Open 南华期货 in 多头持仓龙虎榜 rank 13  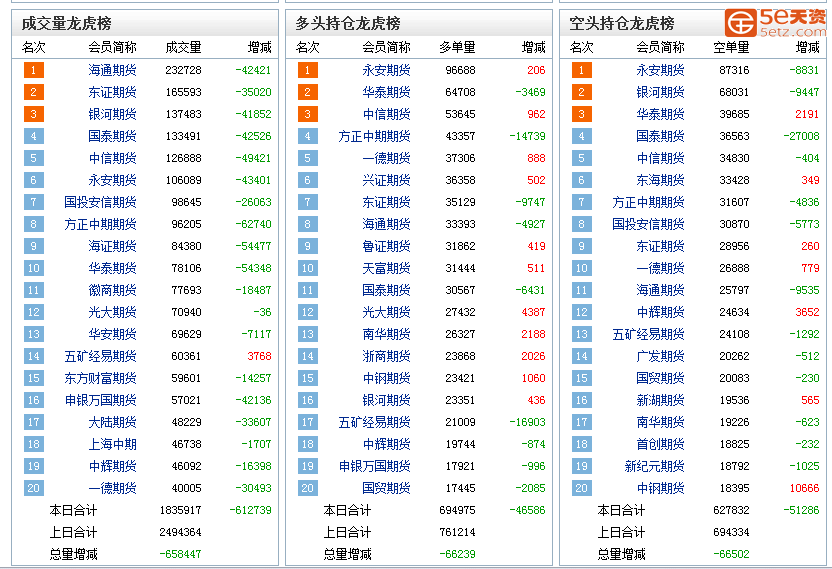tap(386, 334)
